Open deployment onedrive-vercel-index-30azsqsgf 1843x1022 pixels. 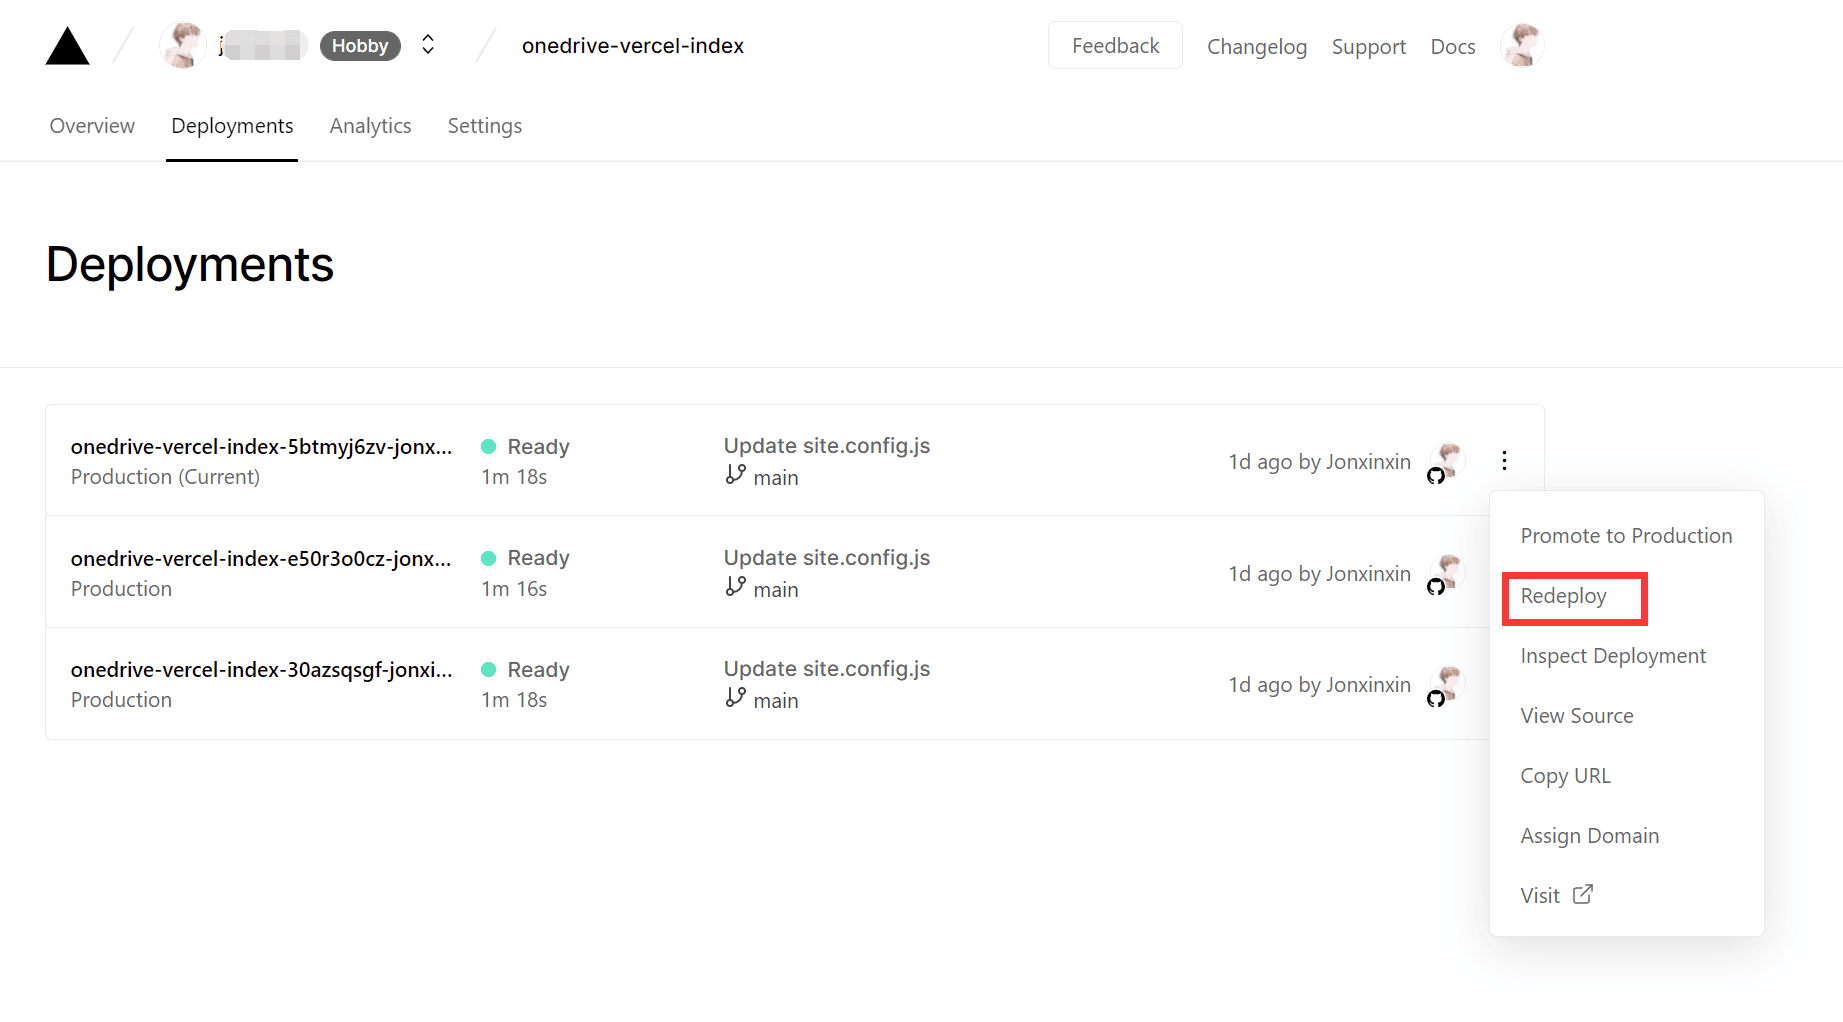tap(262, 670)
